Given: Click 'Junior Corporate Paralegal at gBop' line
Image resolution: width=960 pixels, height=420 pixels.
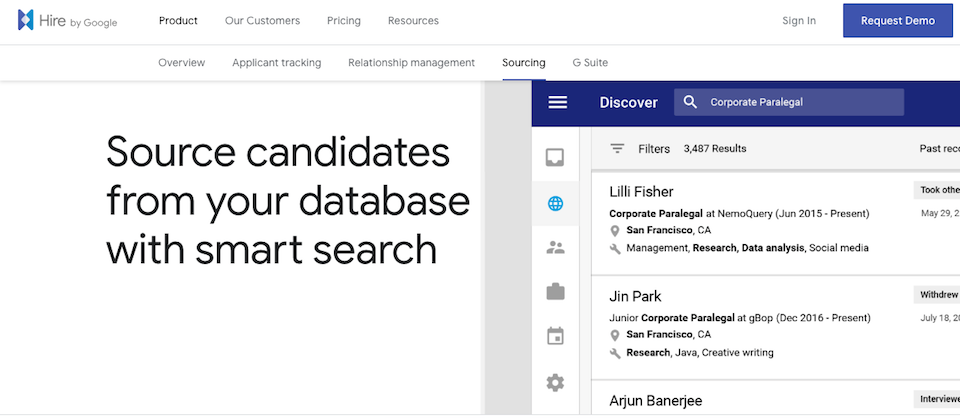Looking at the screenshot, I should [x=740, y=318].
